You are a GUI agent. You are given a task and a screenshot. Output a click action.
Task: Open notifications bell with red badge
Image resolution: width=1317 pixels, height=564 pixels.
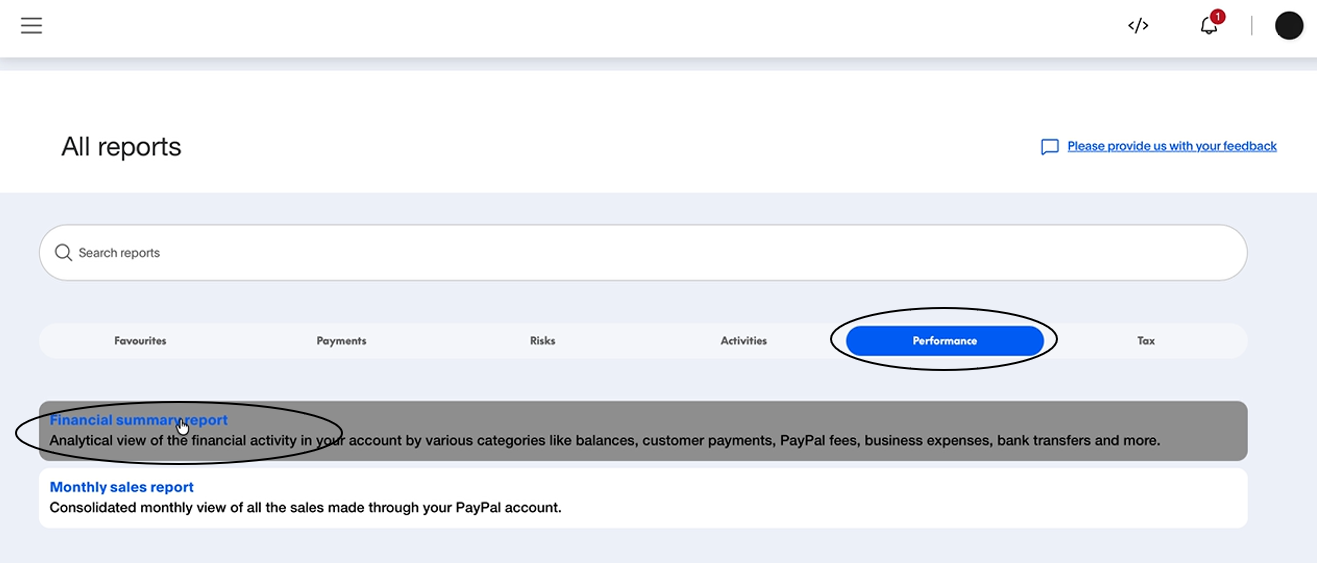(x=1210, y=24)
